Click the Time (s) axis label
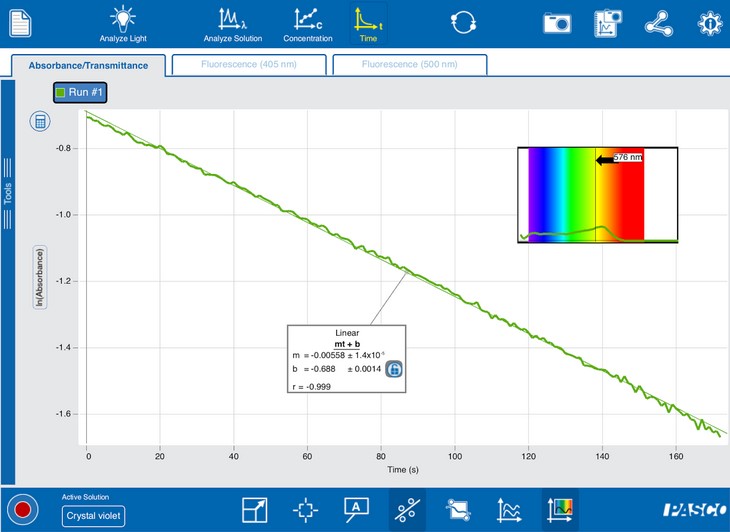Image resolution: width=730 pixels, height=532 pixels. coord(403,470)
